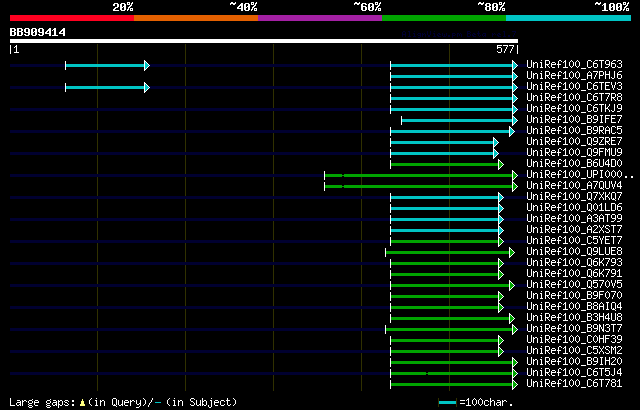Screen dimensions: 640x410
Task: Click the green alignment bar for UniRef100_B6U4D0
Action: tap(447, 164)
